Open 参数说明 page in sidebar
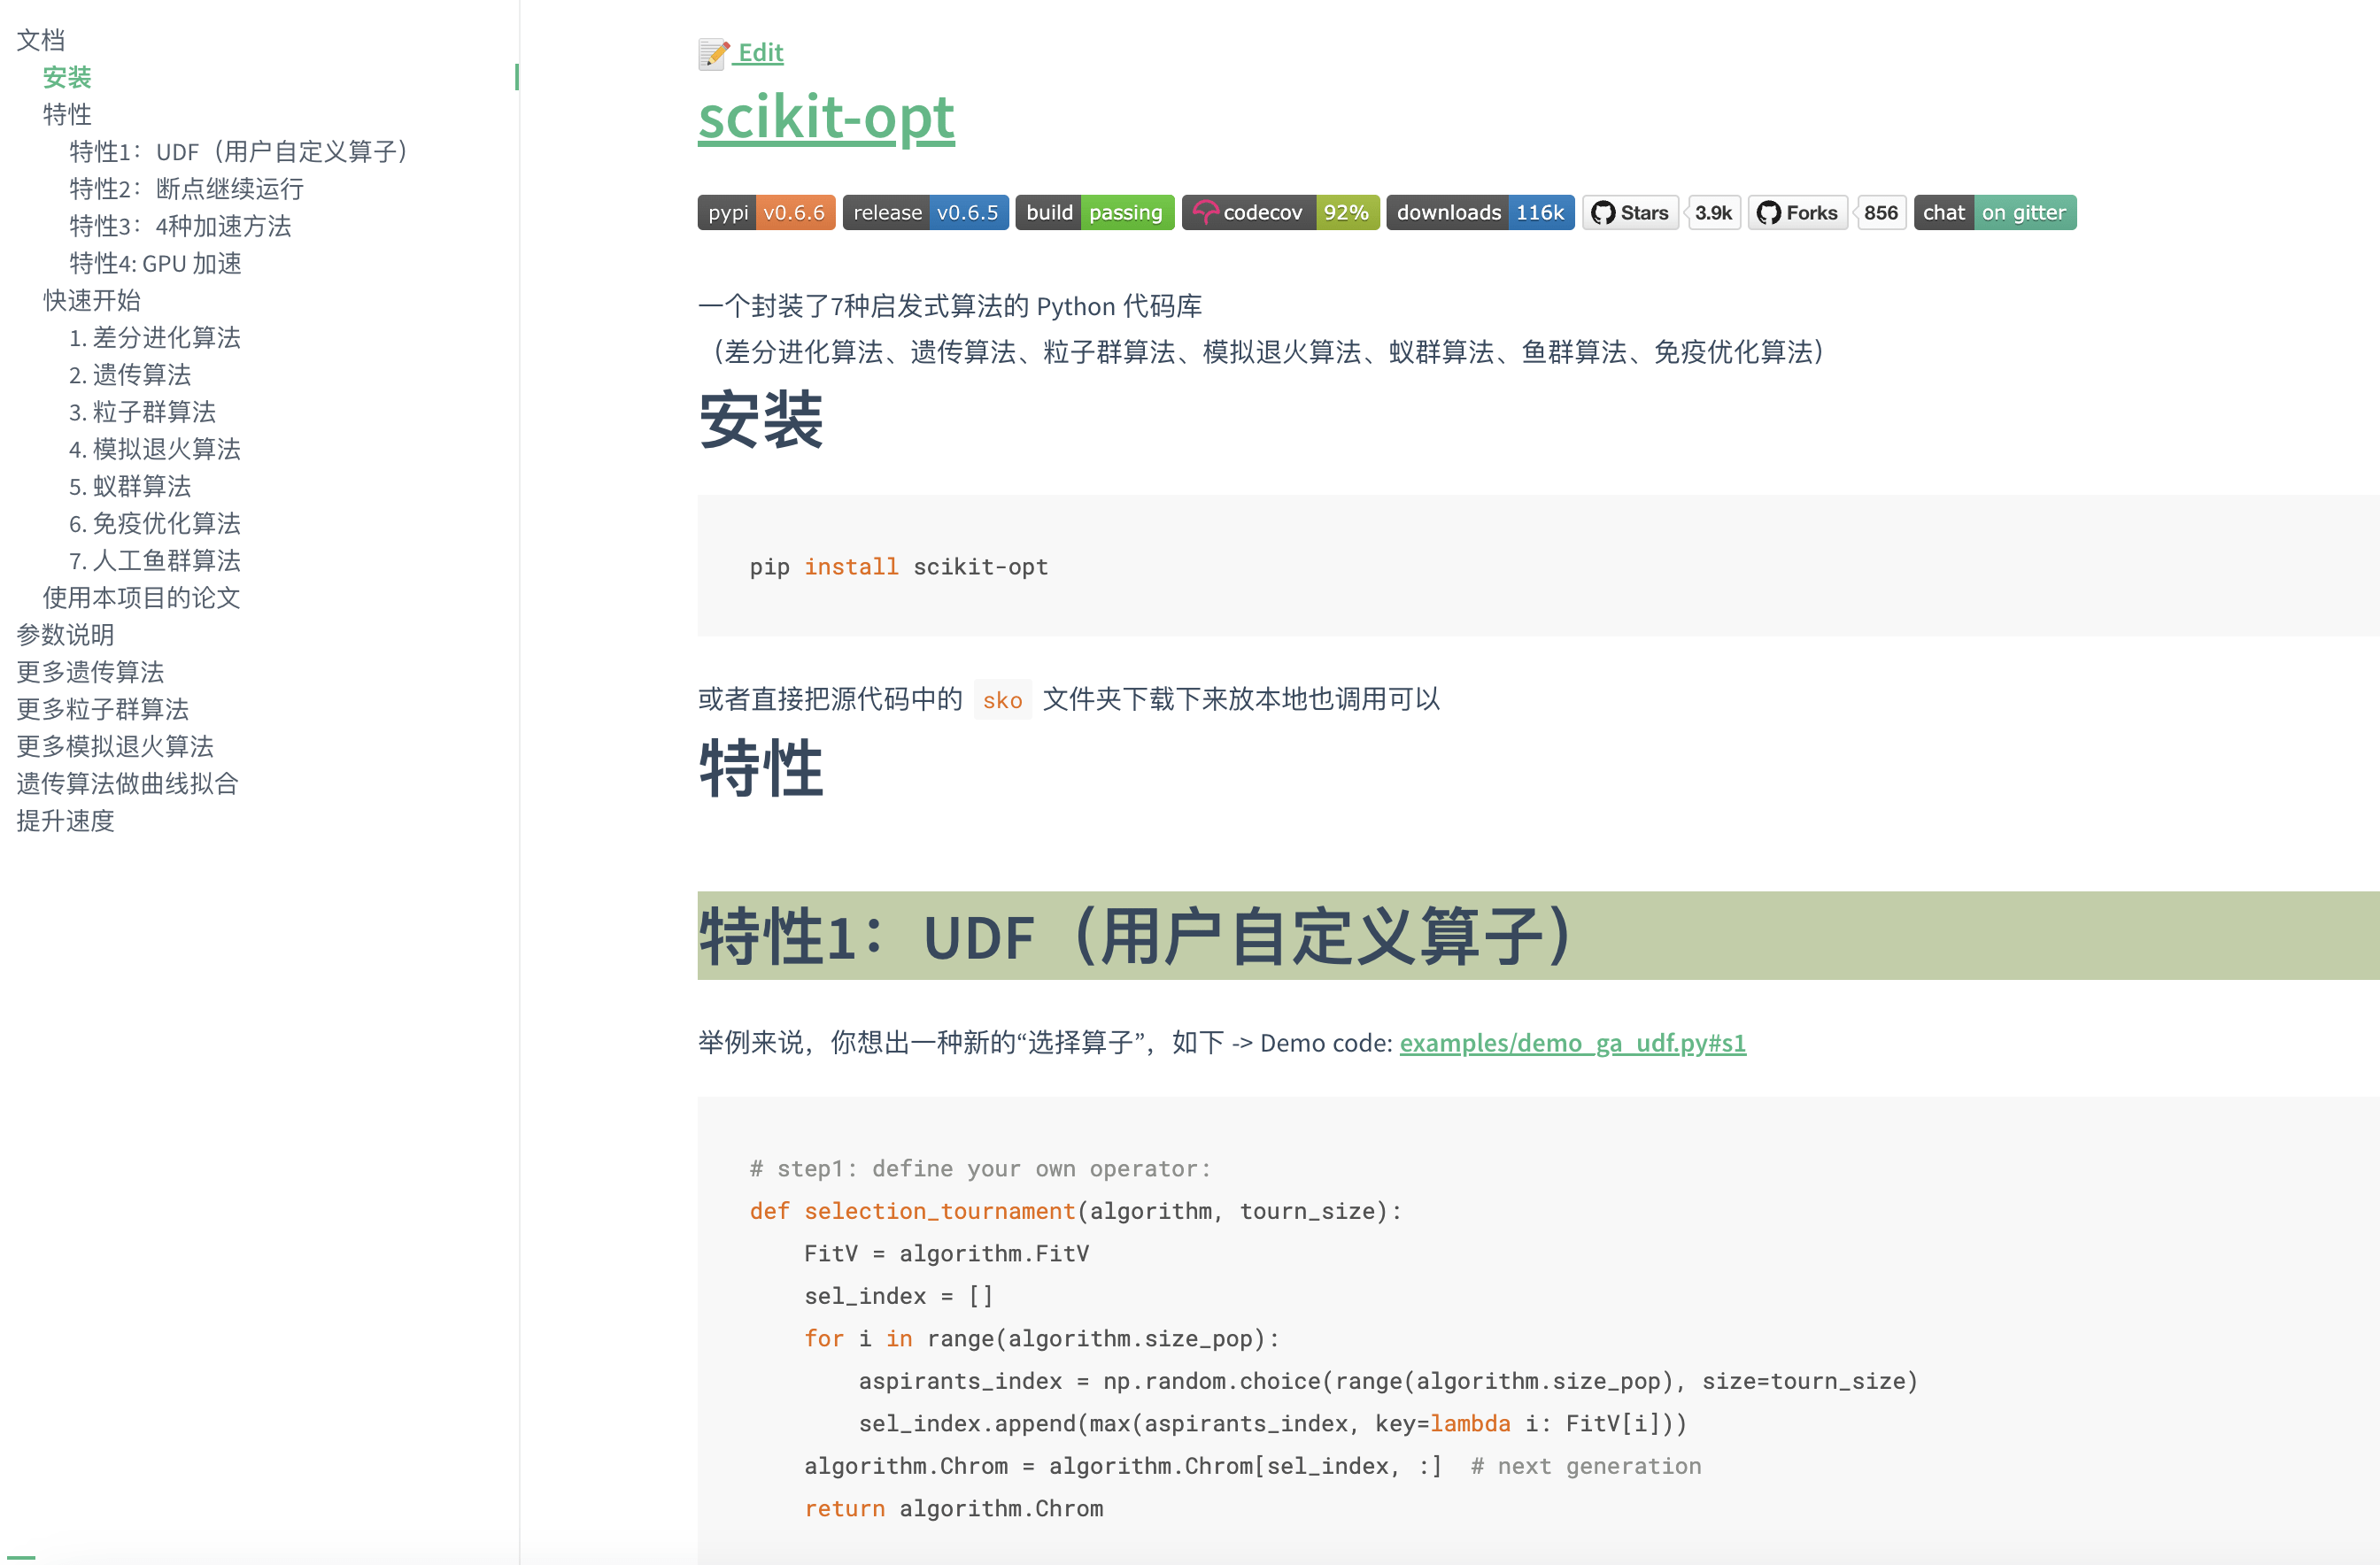The width and height of the screenshot is (2380, 1565). click(x=66, y=634)
